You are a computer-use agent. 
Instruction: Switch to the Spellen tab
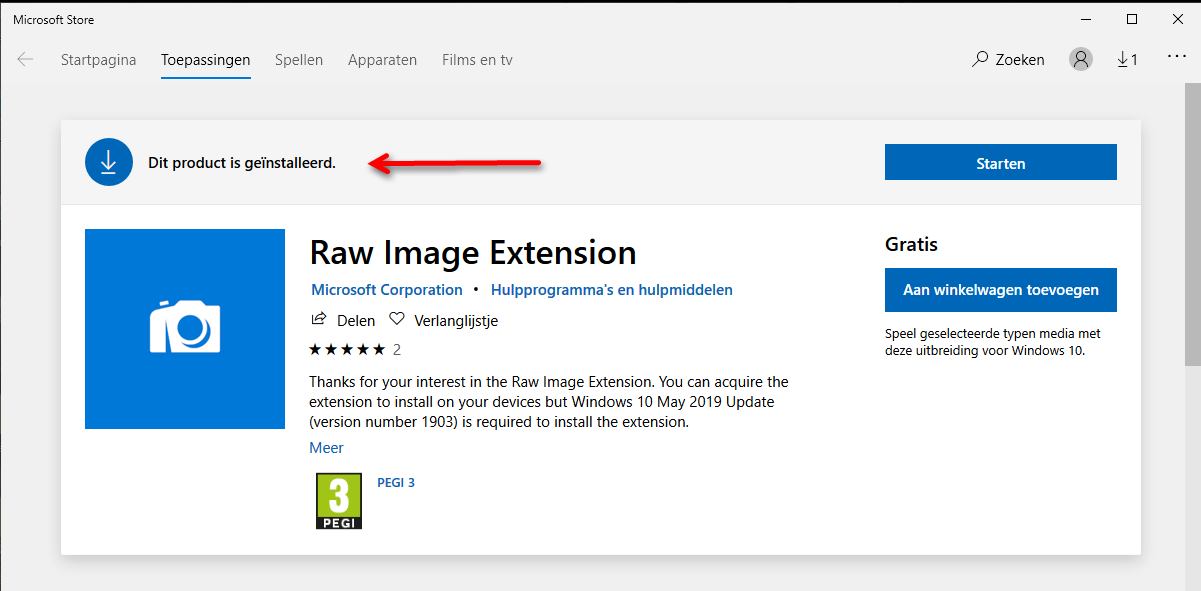[299, 60]
